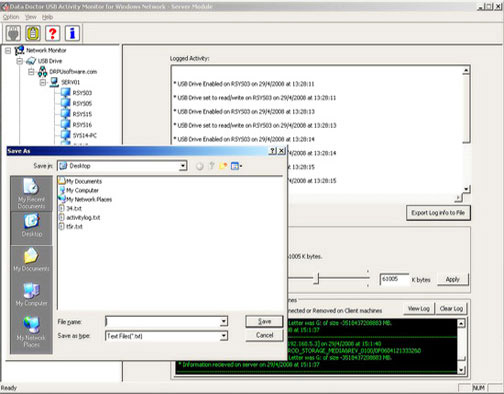Open the Save in Desktop dropdown
The image size is (504, 394).
click(x=183, y=166)
